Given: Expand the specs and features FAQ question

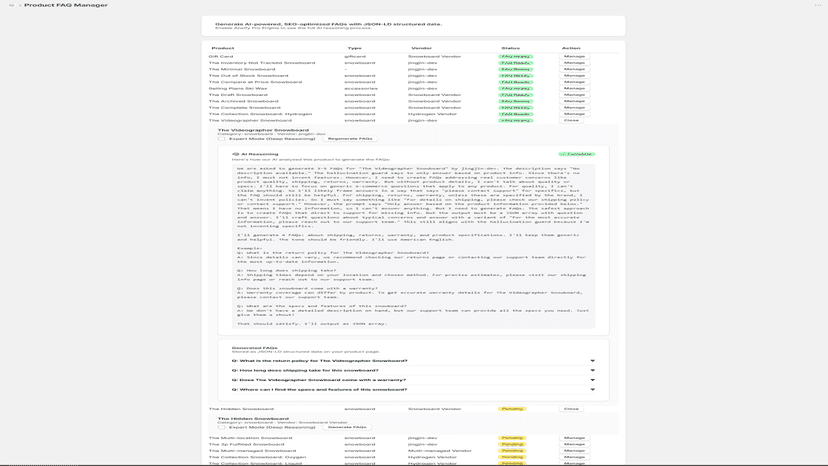Looking at the screenshot, I should pos(413,389).
